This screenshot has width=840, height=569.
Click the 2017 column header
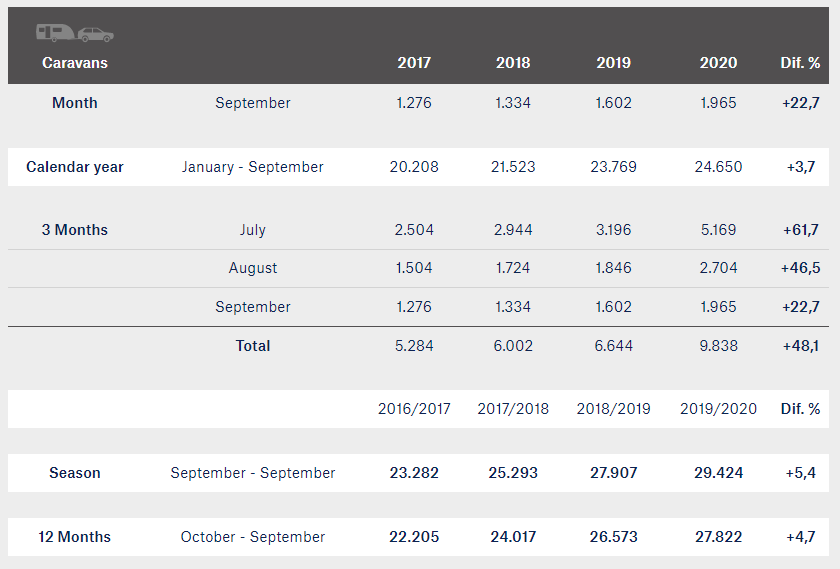[x=414, y=63]
